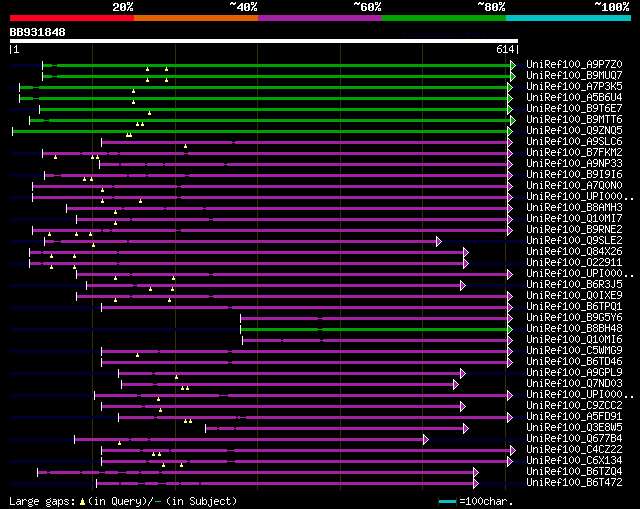The width and height of the screenshot is (640, 509).
Task: Open hit UniRef100_A9GPL9
Action: 574,373
